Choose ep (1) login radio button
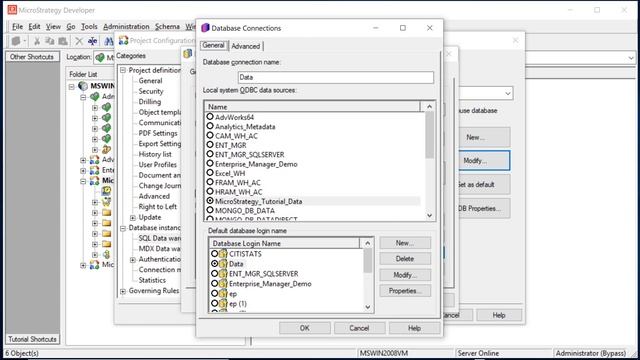The image size is (640, 360). pyautogui.click(x=214, y=304)
